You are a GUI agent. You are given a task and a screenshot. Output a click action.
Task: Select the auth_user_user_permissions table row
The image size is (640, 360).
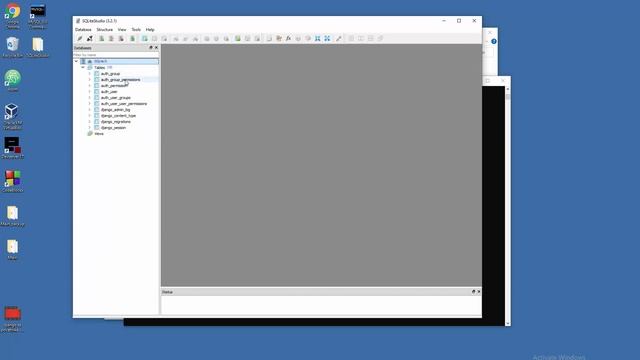[x=124, y=104]
